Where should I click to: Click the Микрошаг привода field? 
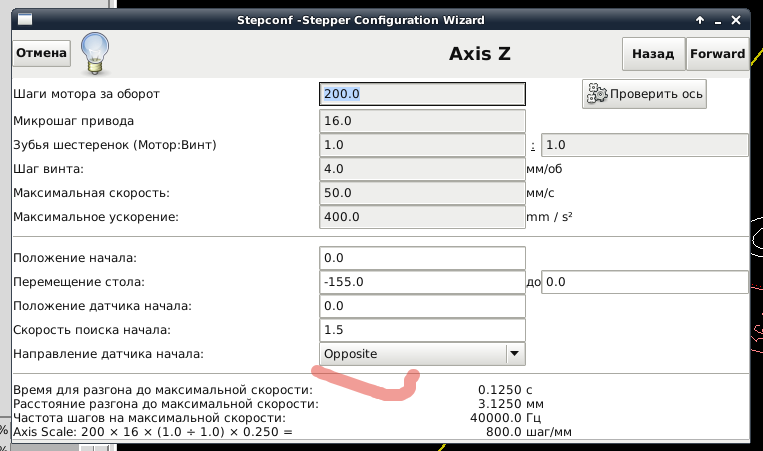[422, 121]
